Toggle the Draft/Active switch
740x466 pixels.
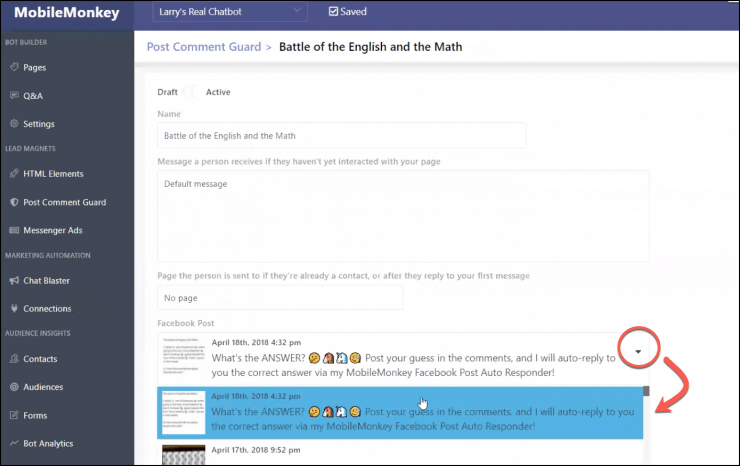tap(191, 92)
